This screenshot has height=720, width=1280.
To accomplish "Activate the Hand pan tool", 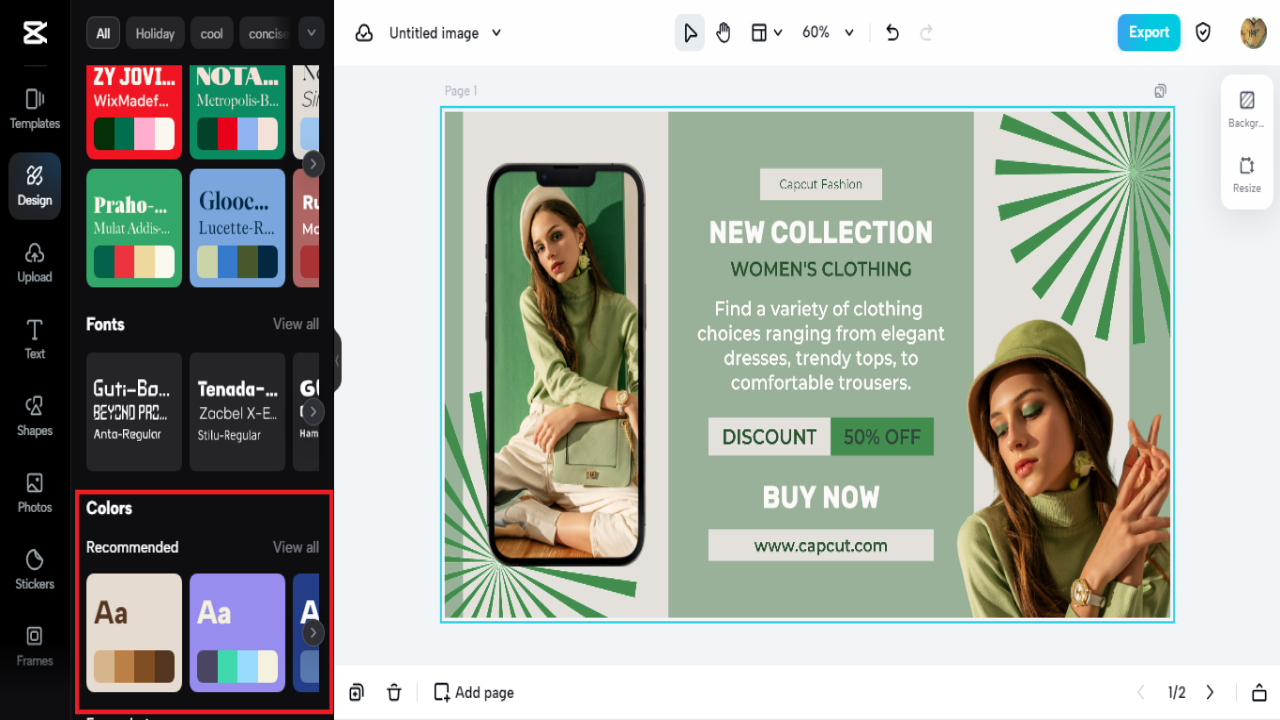I will 724,33.
